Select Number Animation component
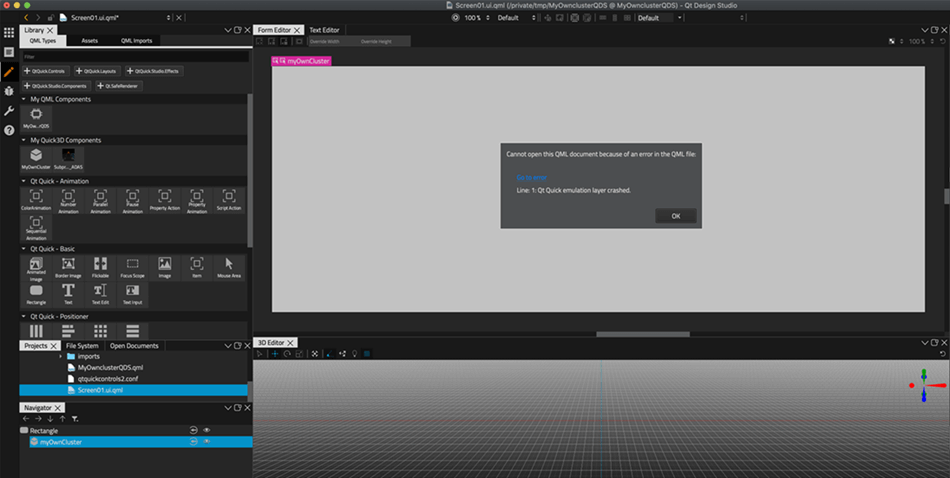This screenshot has width=950, height=478. coord(68,201)
